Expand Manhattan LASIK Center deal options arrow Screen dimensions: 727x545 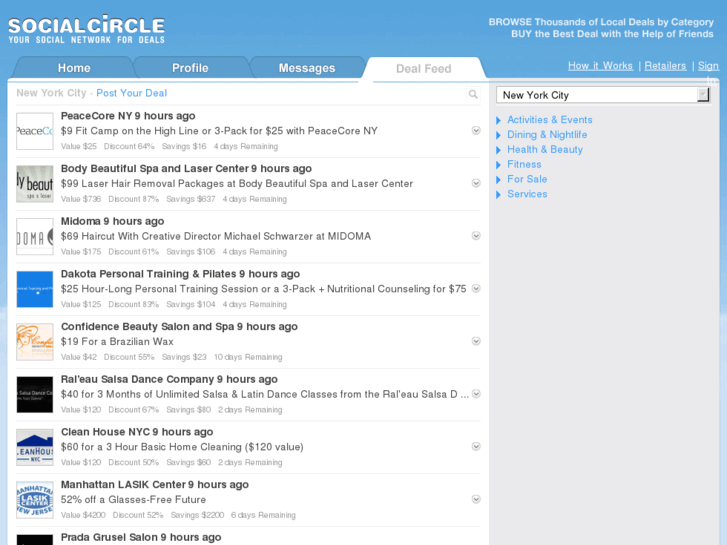coord(476,499)
